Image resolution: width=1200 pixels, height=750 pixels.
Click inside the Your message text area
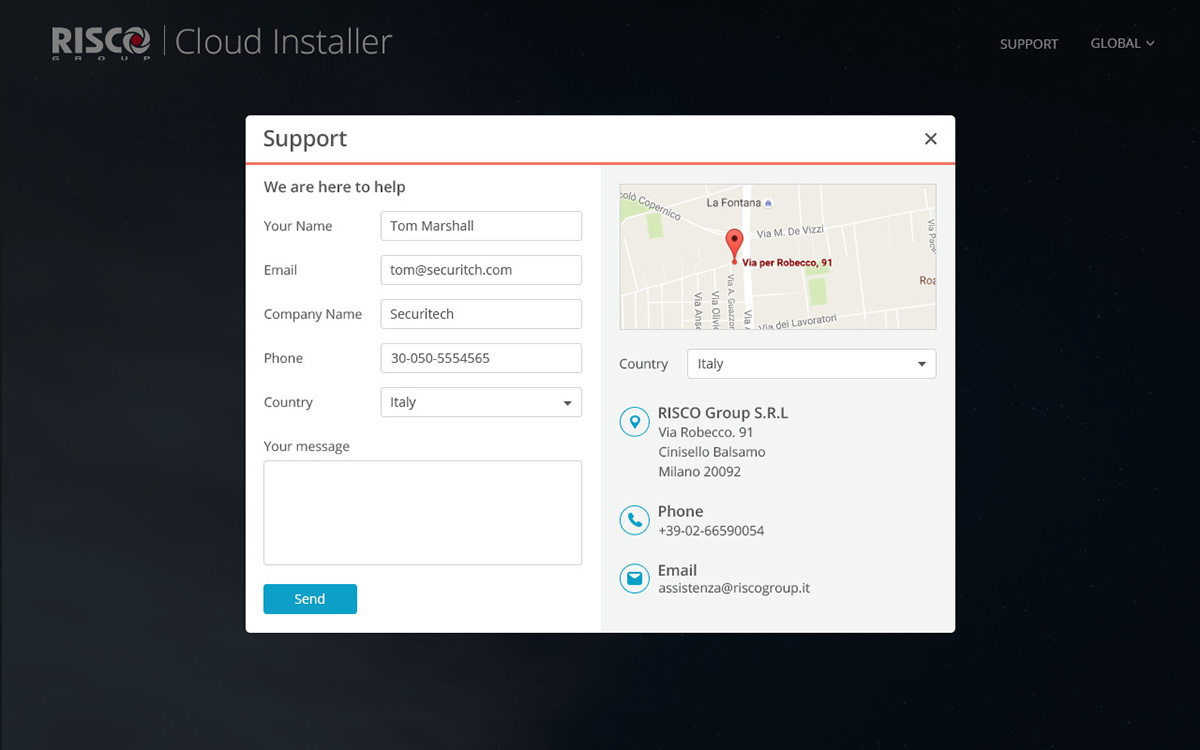(423, 513)
